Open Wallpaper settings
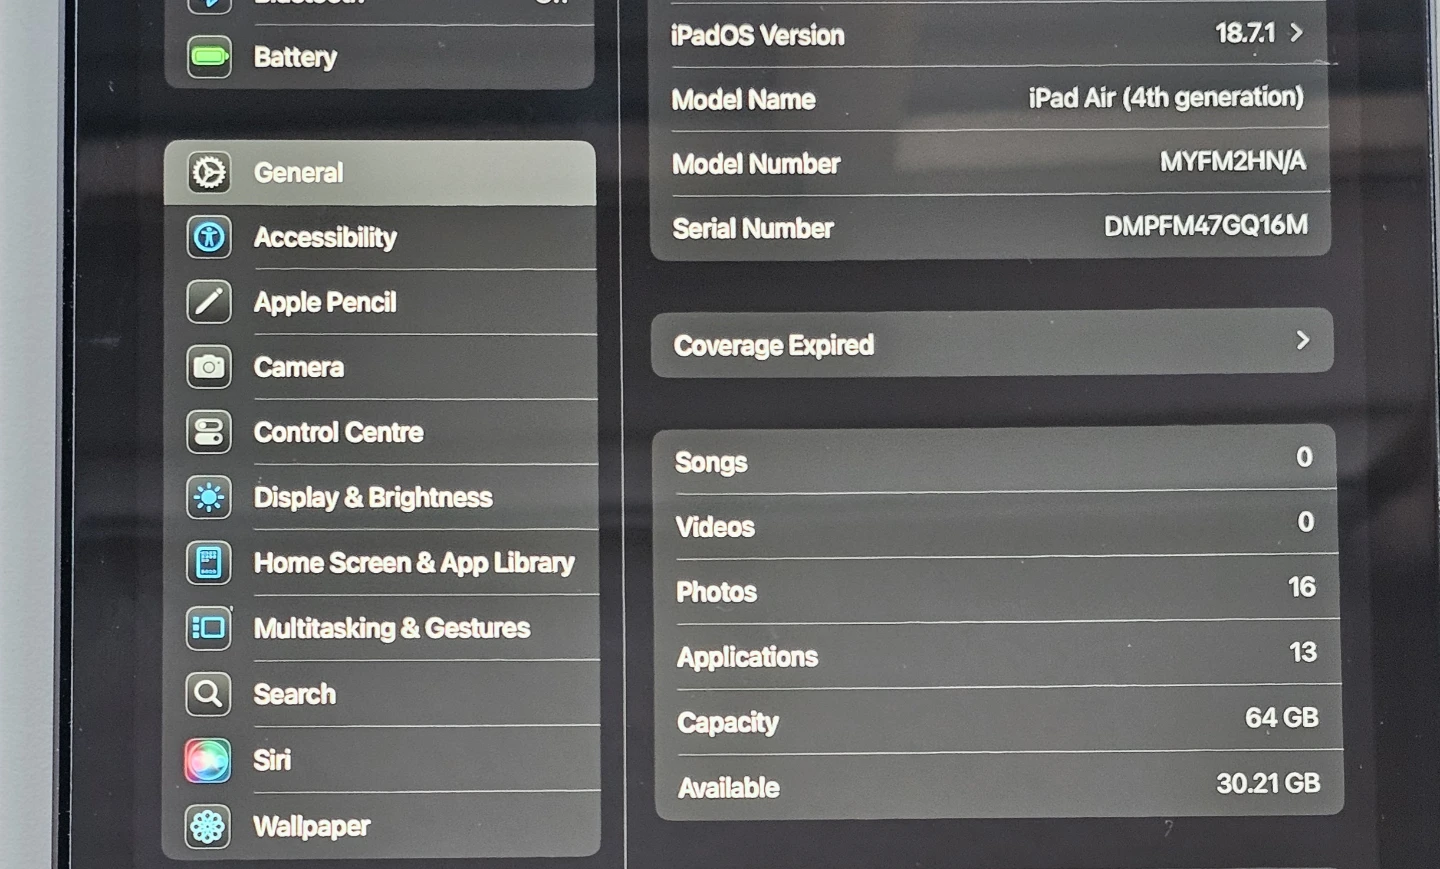The image size is (1440, 869). 382,826
